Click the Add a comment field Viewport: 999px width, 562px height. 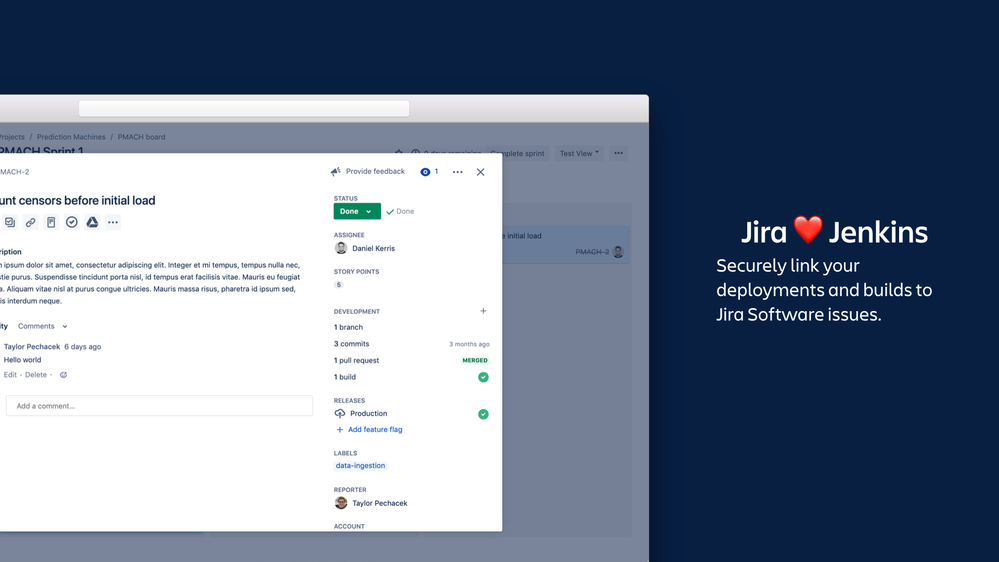(x=159, y=406)
